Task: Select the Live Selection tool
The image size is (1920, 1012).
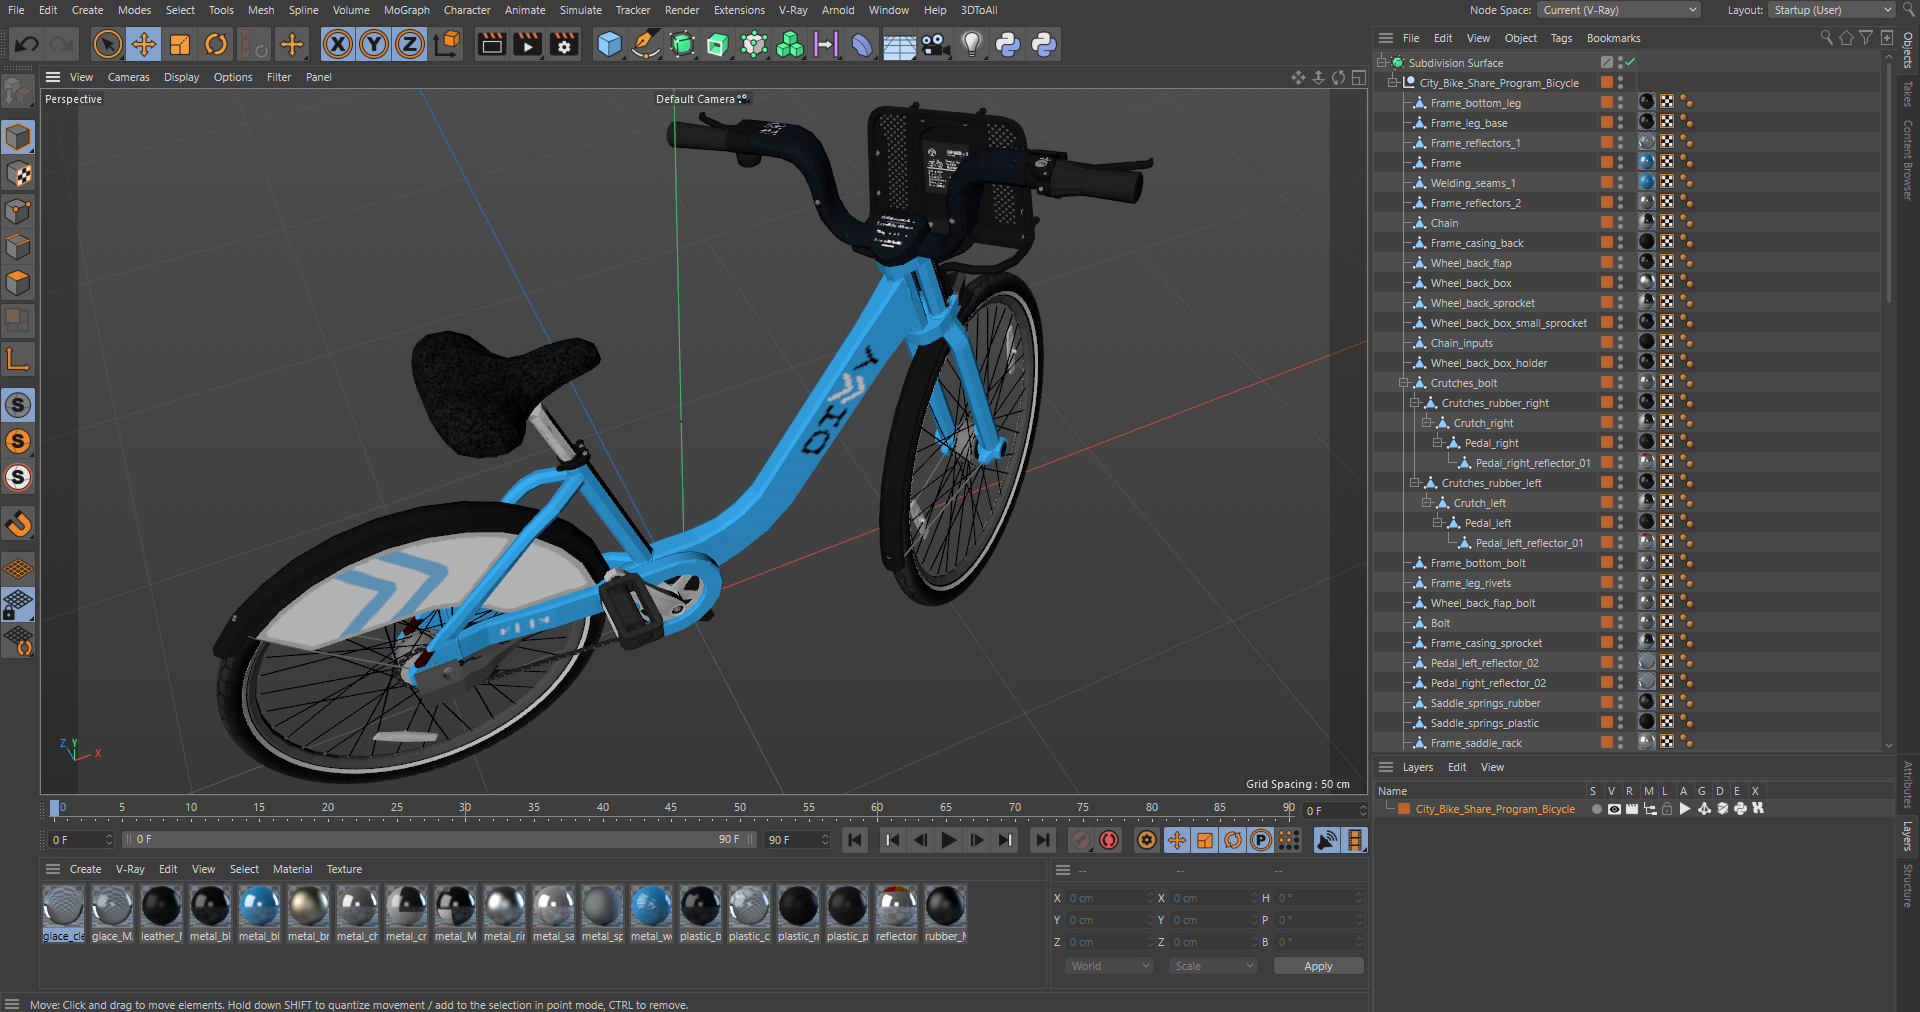Action: point(108,44)
